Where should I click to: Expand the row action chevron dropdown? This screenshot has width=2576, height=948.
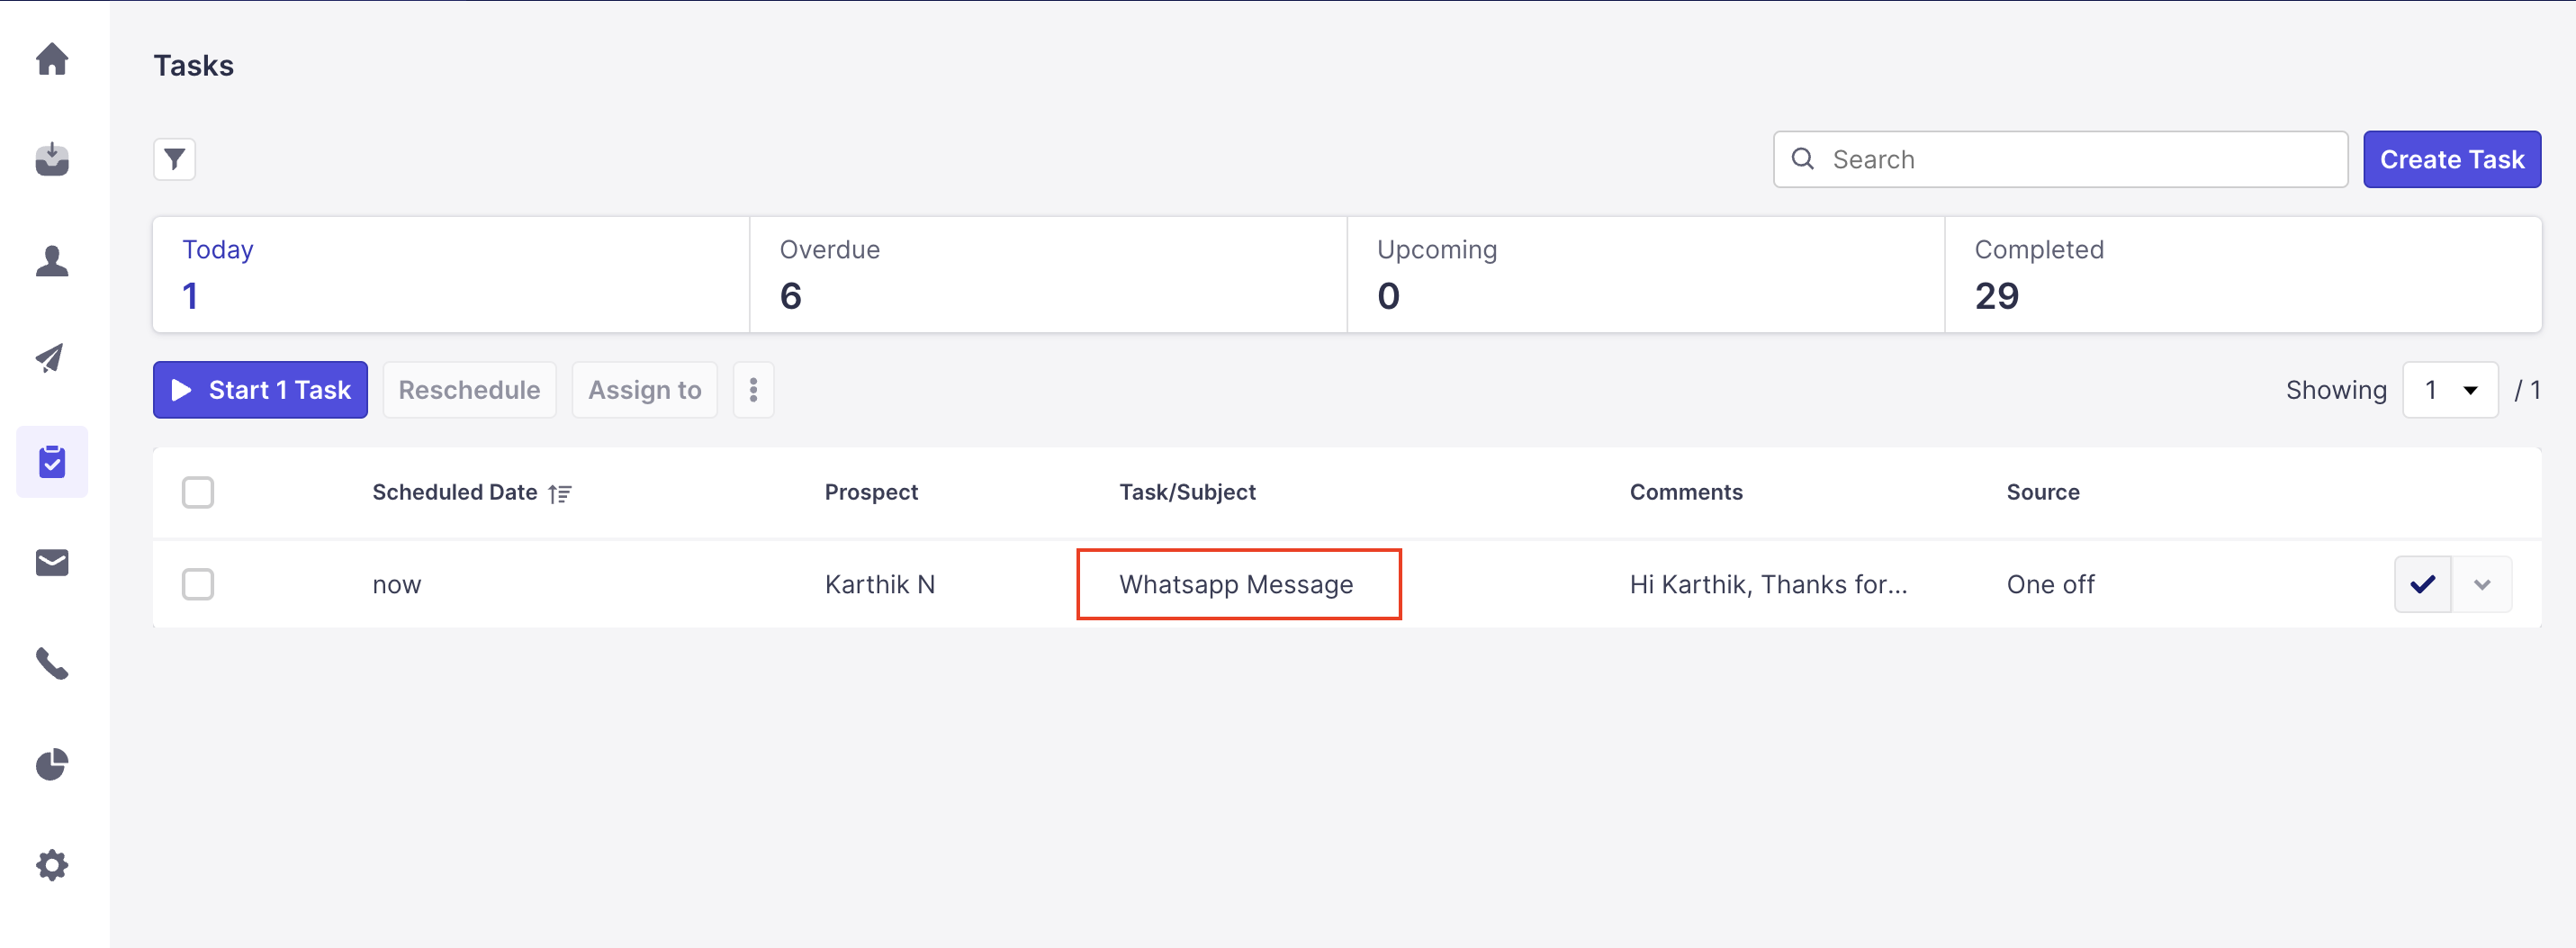pos(2482,584)
